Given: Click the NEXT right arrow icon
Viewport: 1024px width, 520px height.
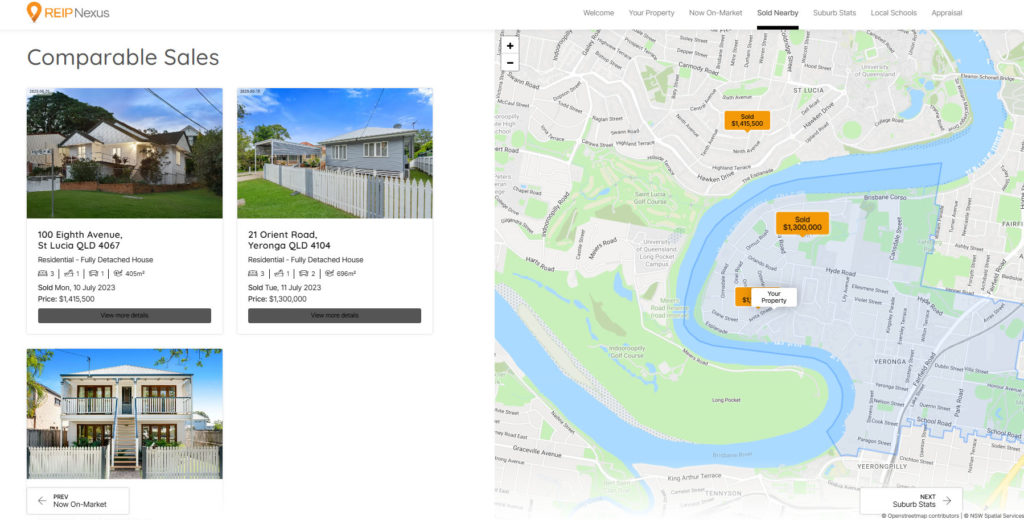Looking at the screenshot, I should (946, 500).
